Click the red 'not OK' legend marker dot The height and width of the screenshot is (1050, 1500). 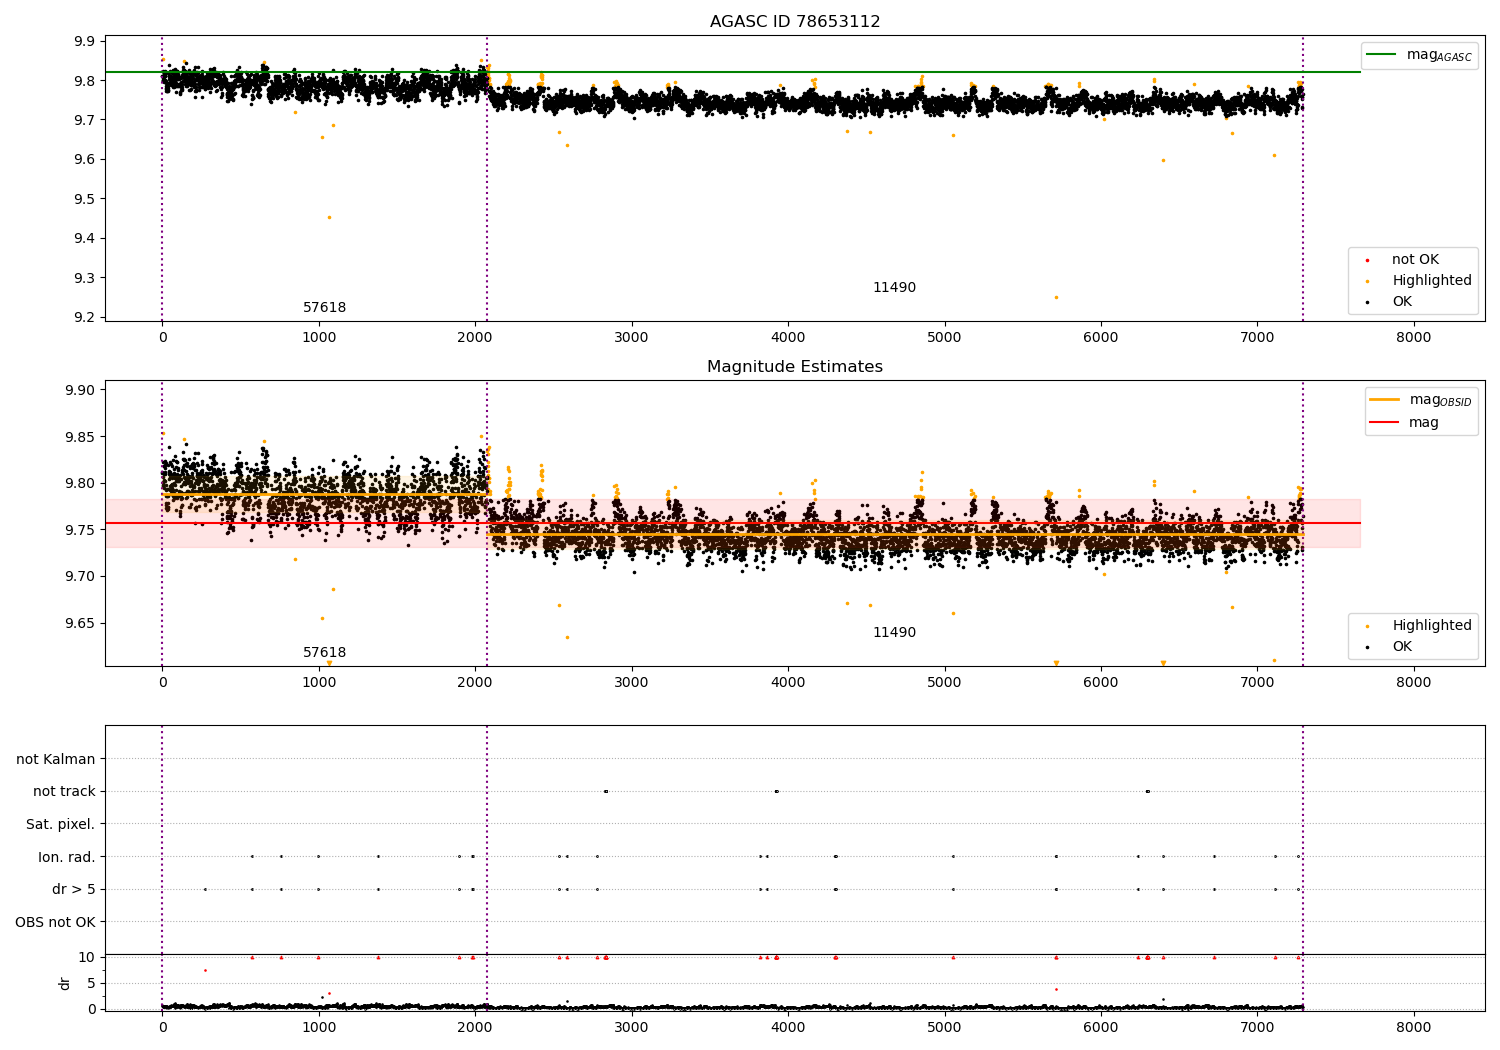pos(1367,261)
